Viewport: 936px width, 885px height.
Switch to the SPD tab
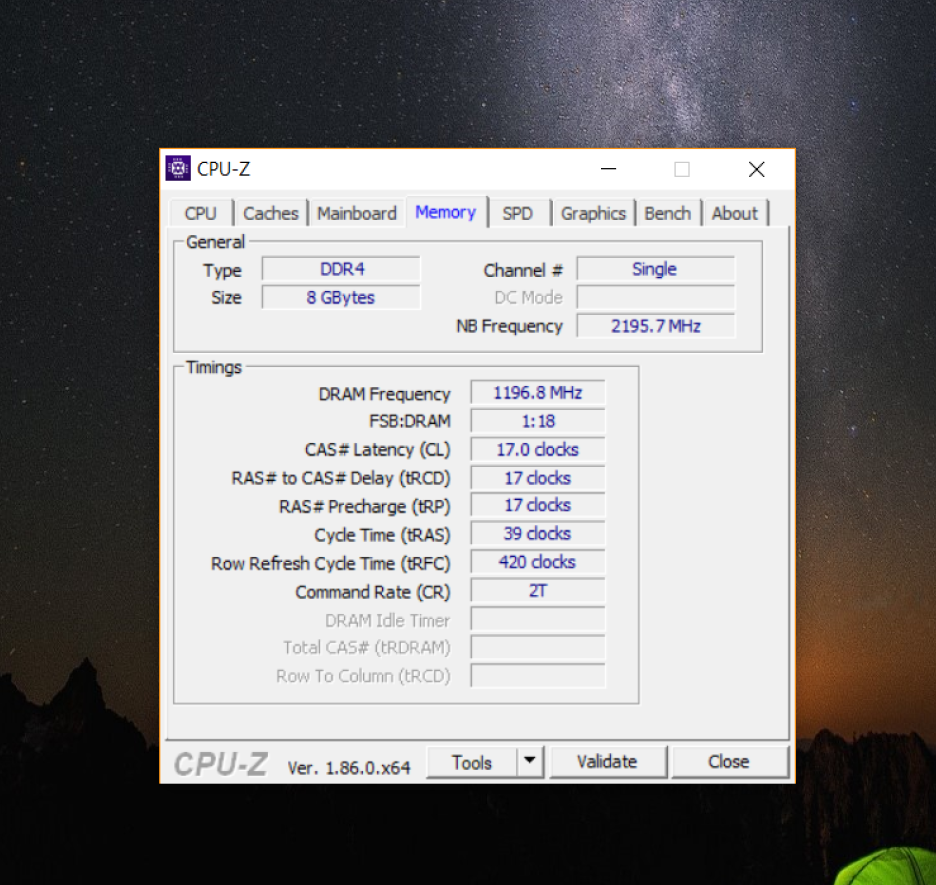click(518, 213)
